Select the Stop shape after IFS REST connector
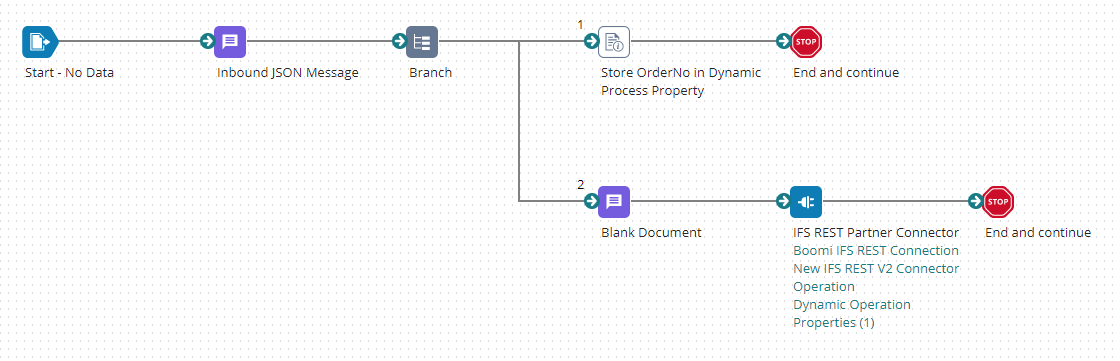1120x361 pixels. pos(999,202)
